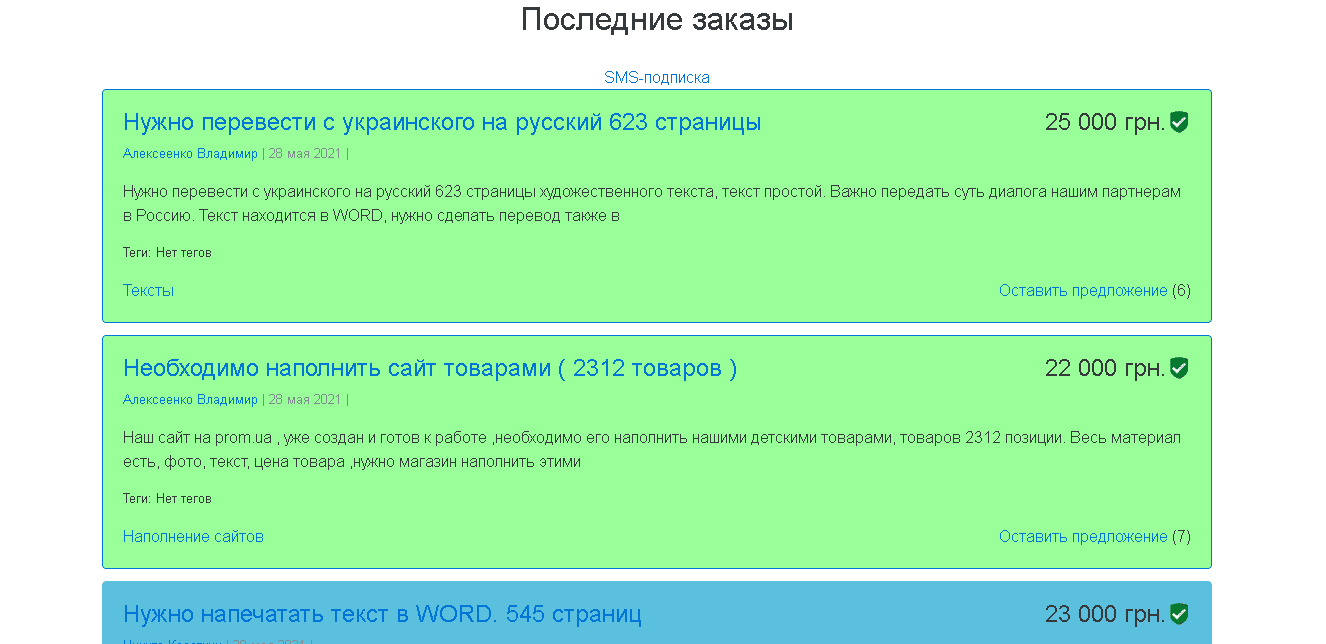Image resolution: width=1326 pixels, height=644 pixels.
Task: Click the description text of the translation order
Action: 651,204
